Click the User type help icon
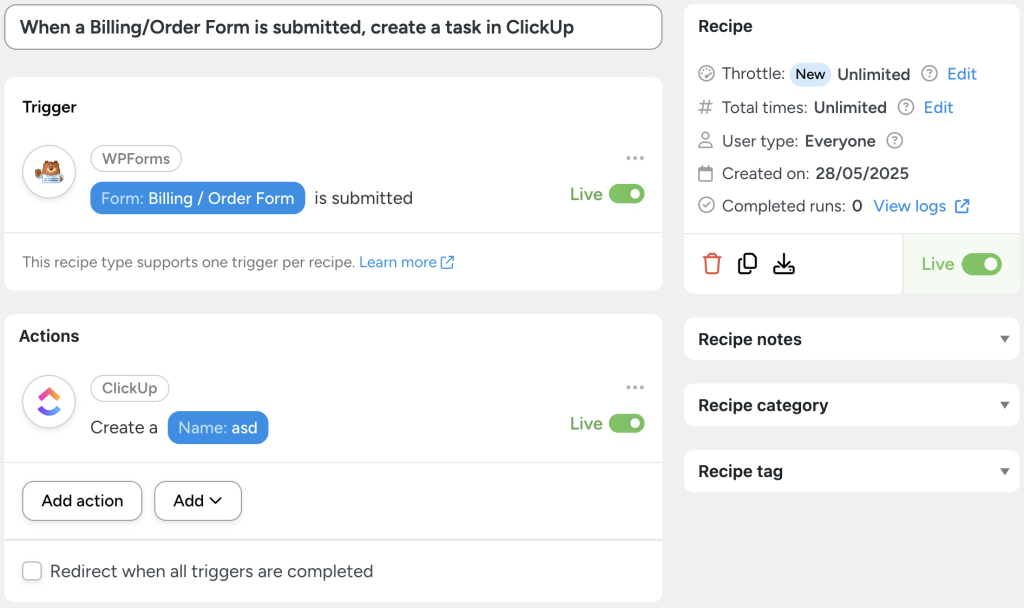The height and width of the screenshot is (608, 1024). [893, 141]
